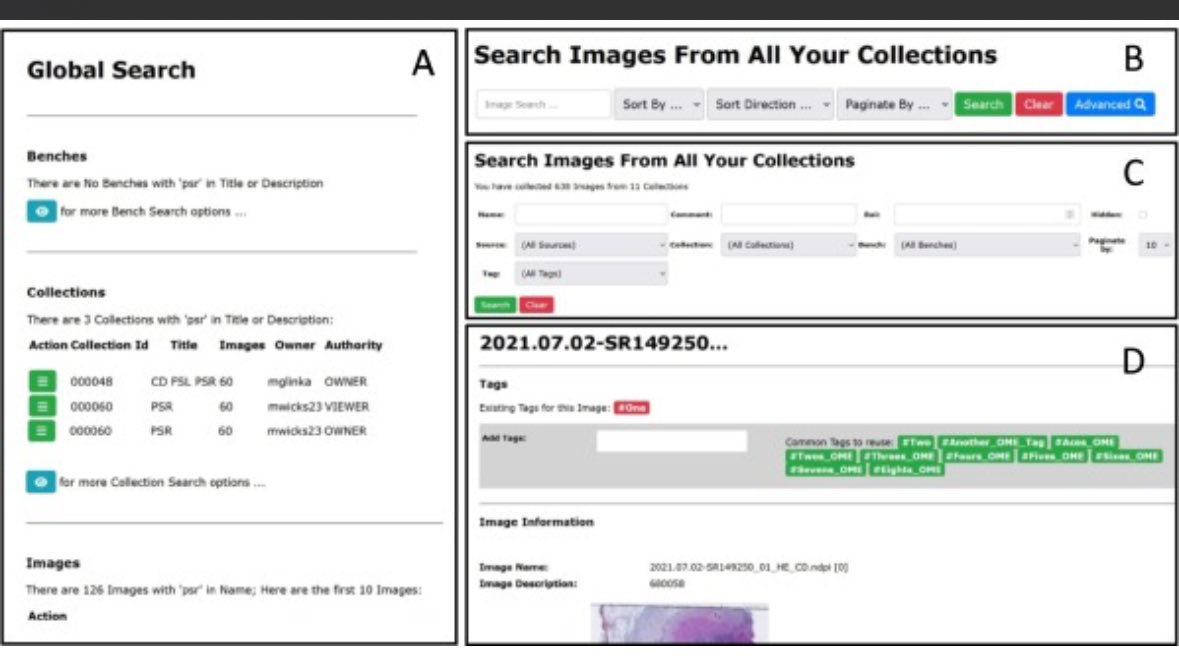Image resolution: width=1179 pixels, height=660 pixels.
Task: Expand the (All Benches) dropdown
Action: (987, 245)
